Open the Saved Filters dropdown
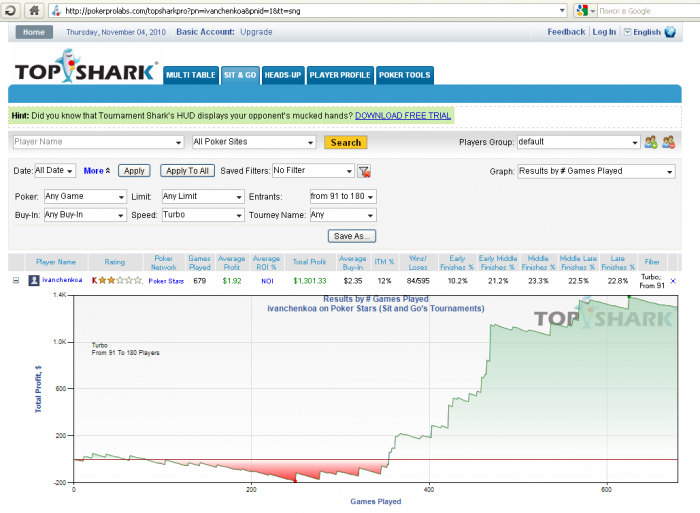The height and width of the screenshot is (513, 700). click(x=313, y=171)
